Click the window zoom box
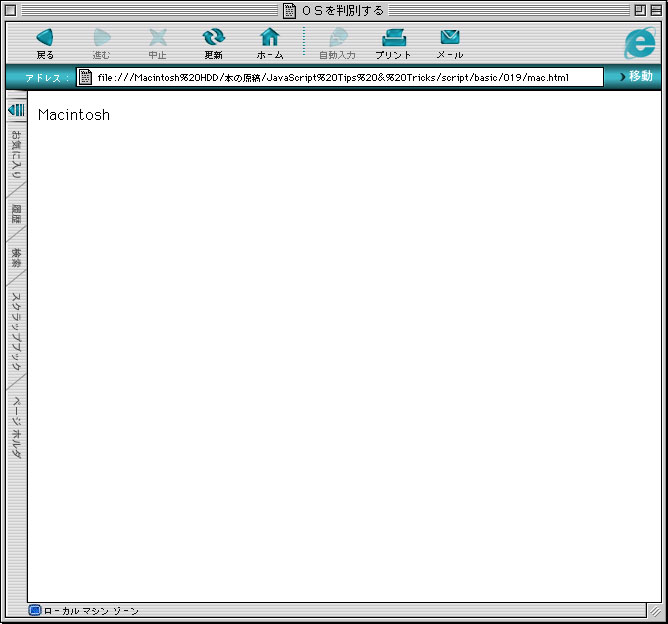The height and width of the screenshot is (624, 668). [640, 11]
